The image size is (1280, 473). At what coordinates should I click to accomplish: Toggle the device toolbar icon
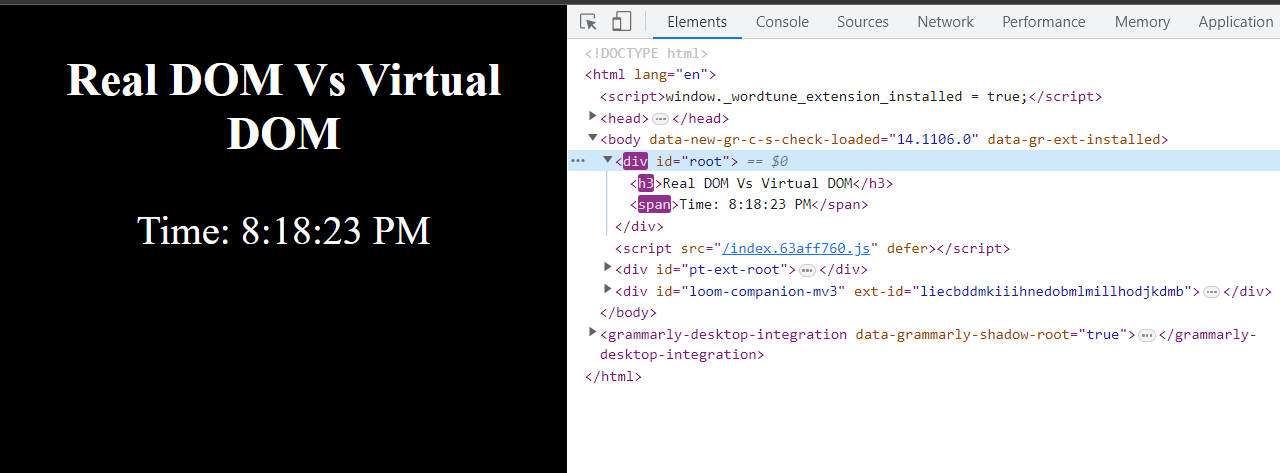621,21
